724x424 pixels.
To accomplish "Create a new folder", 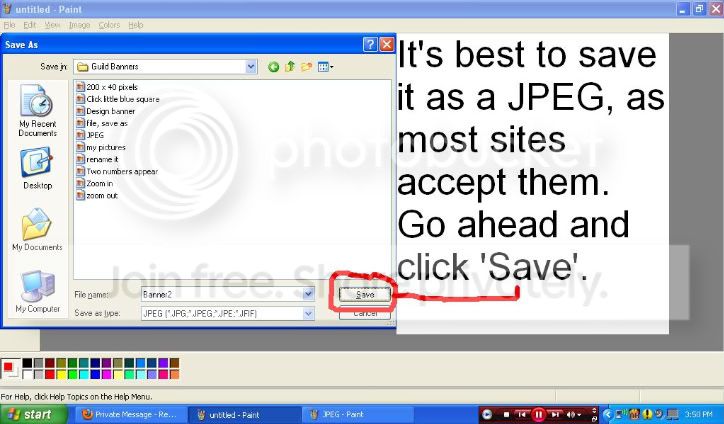I will click(306, 67).
